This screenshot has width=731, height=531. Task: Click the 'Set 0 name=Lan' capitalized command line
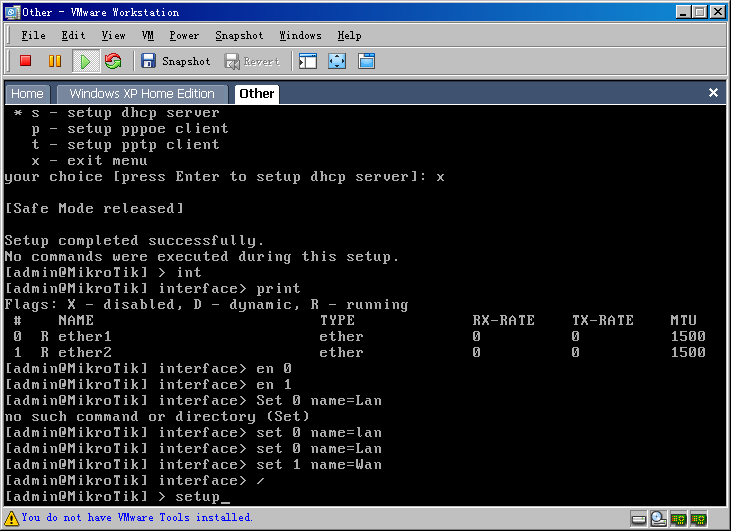point(193,400)
